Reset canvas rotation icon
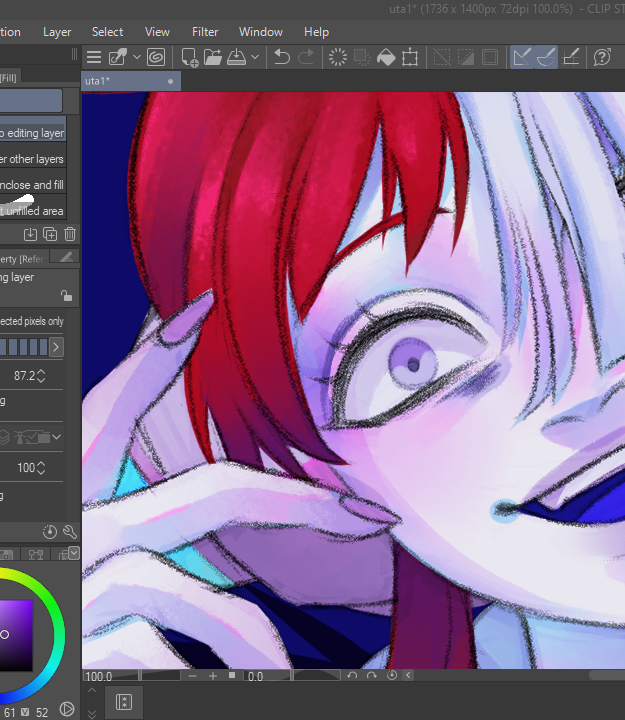 click(392, 675)
